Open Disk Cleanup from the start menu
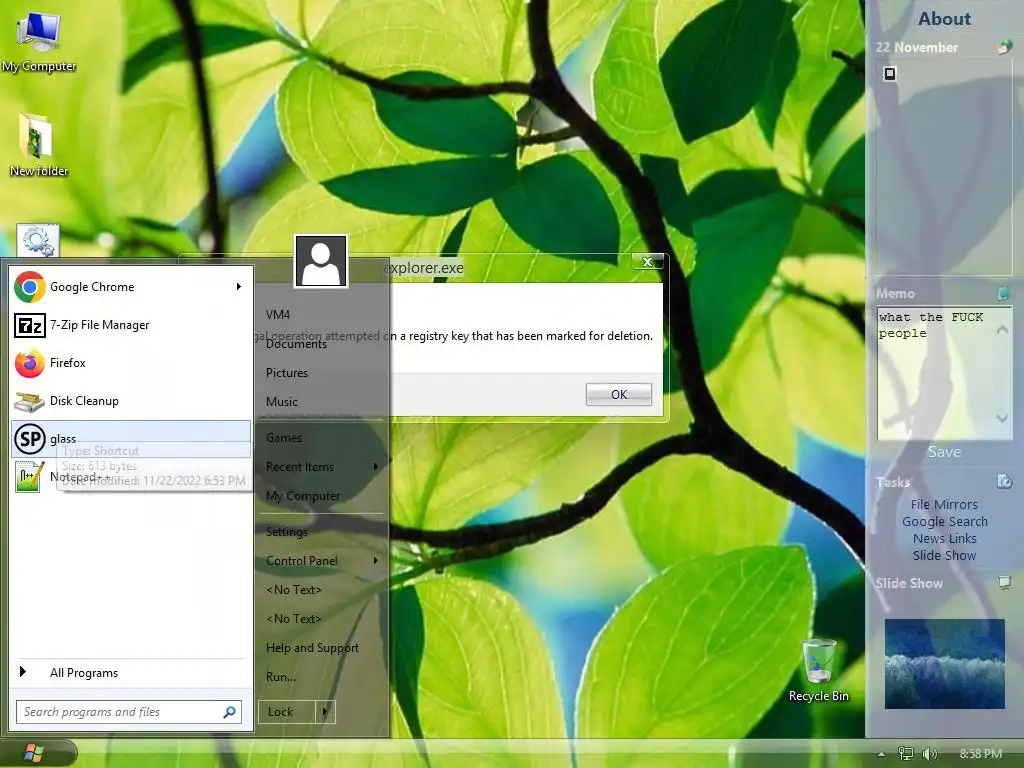This screenshot has height=768, width=1024. 131,401
